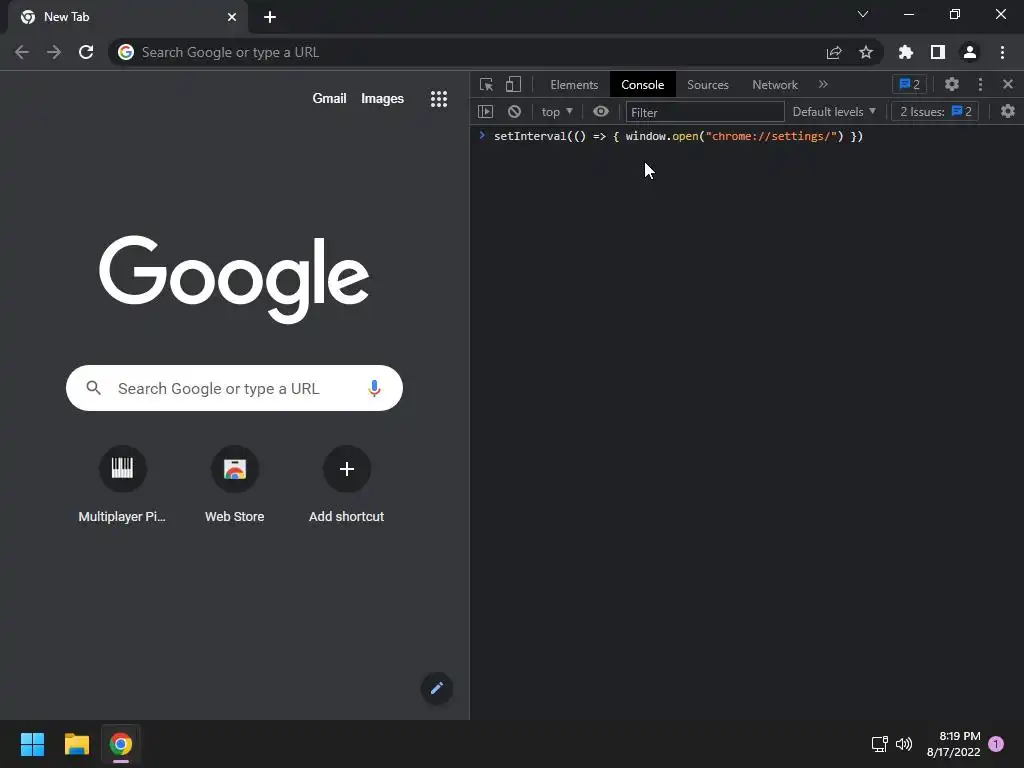The image size is (1024, 768).
Task: Open the profile avatar menu
Action: (970, 52)
